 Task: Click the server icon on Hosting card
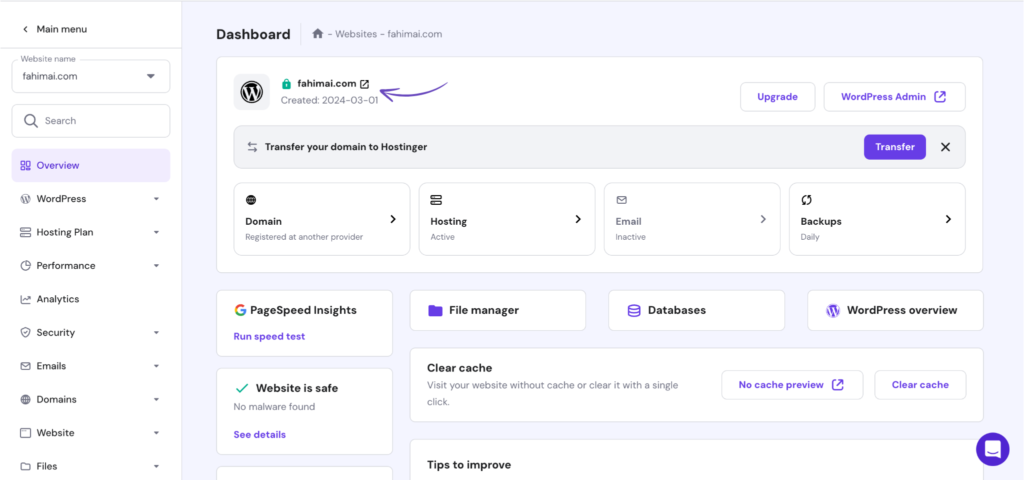point(436,200)
